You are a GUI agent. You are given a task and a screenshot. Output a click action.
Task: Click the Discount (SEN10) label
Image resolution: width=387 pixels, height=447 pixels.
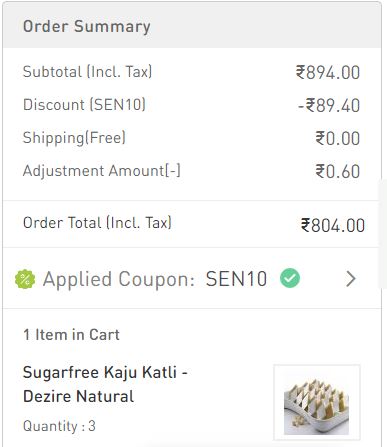(84, 105)
